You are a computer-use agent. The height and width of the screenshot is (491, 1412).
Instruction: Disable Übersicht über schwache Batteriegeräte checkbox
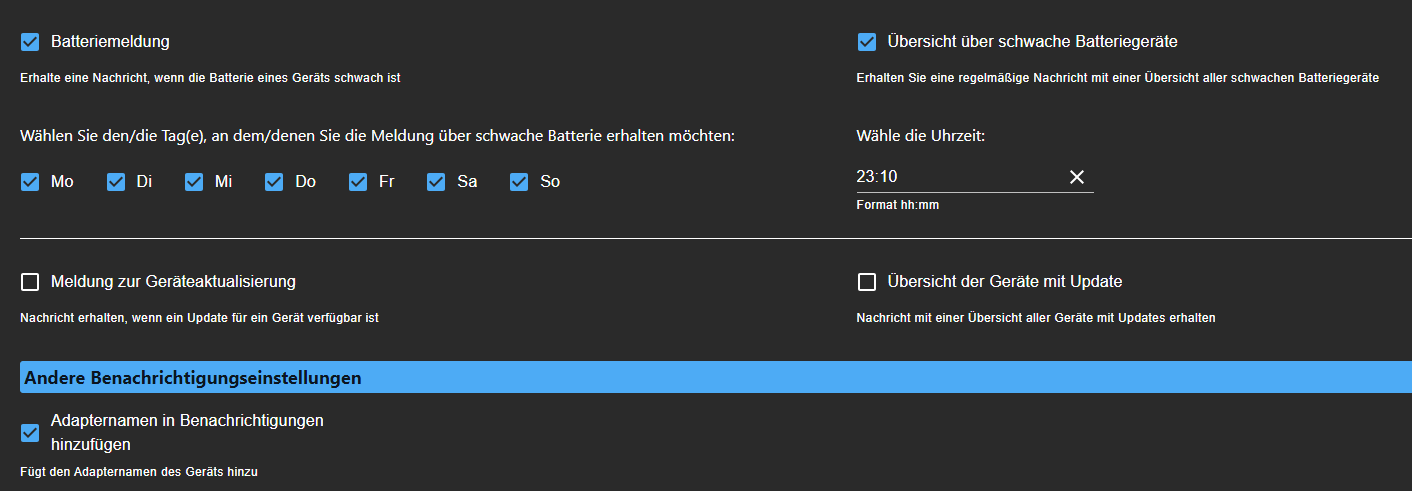pyautogui.click(x=867, y=42)
